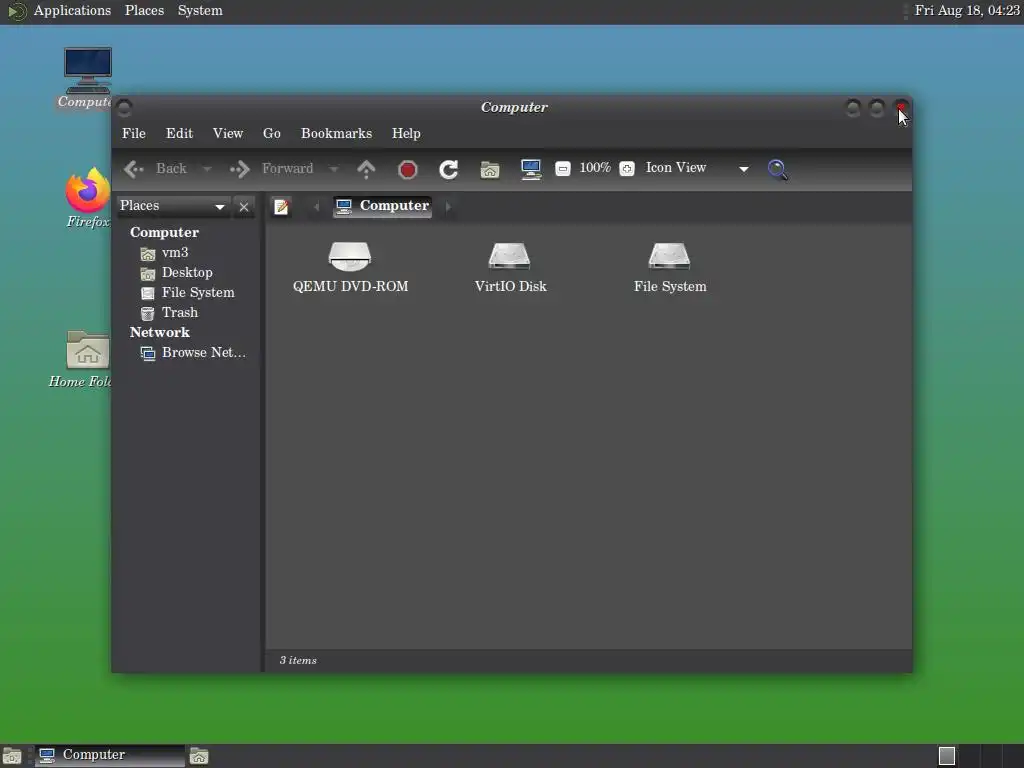The image size is (1024, 768).
Task: Open the window menu button at title bar left
Action: pyautogui.click(x=125, y=107)
